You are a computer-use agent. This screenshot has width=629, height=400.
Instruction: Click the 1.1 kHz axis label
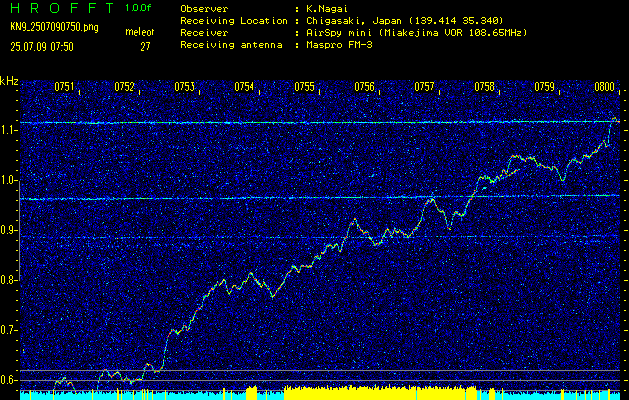[7, 130]
